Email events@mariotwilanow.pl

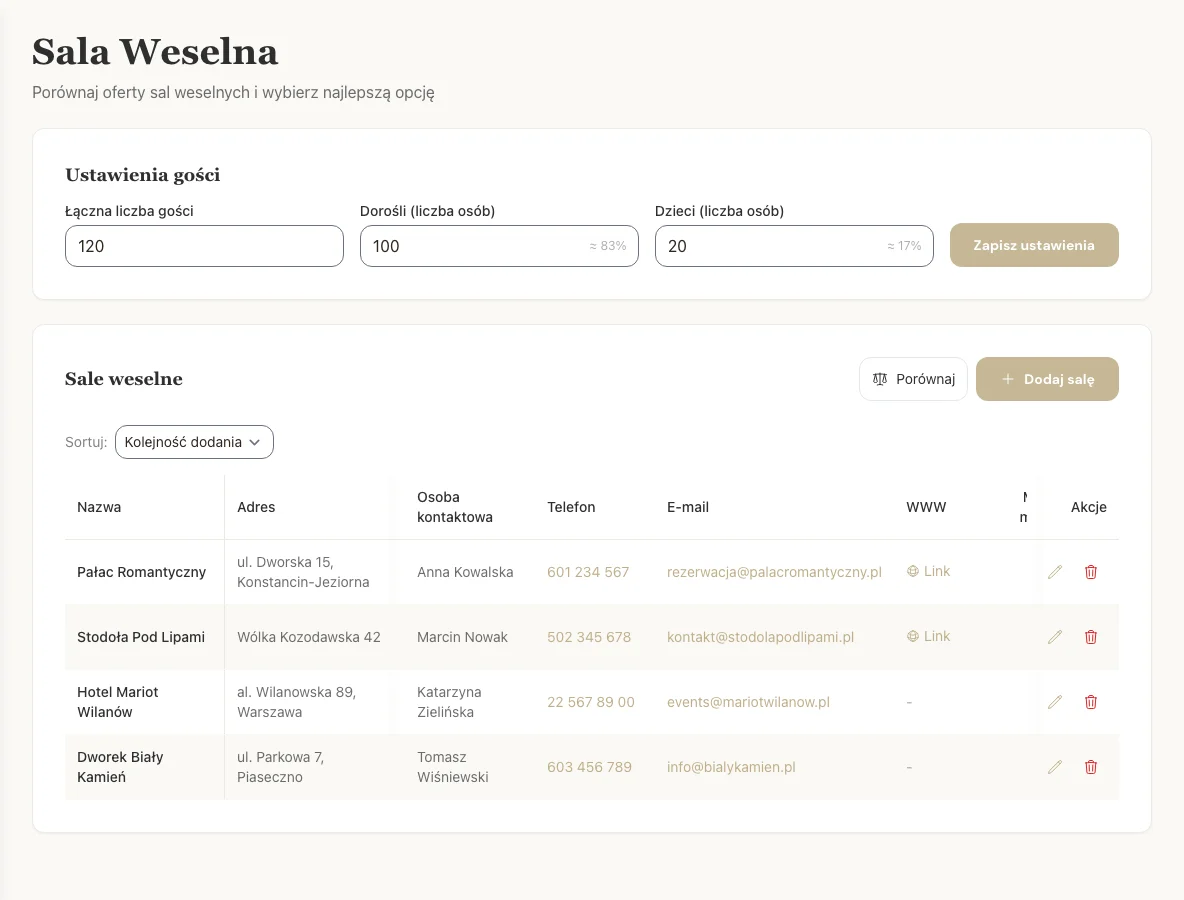tap(748, 702)
